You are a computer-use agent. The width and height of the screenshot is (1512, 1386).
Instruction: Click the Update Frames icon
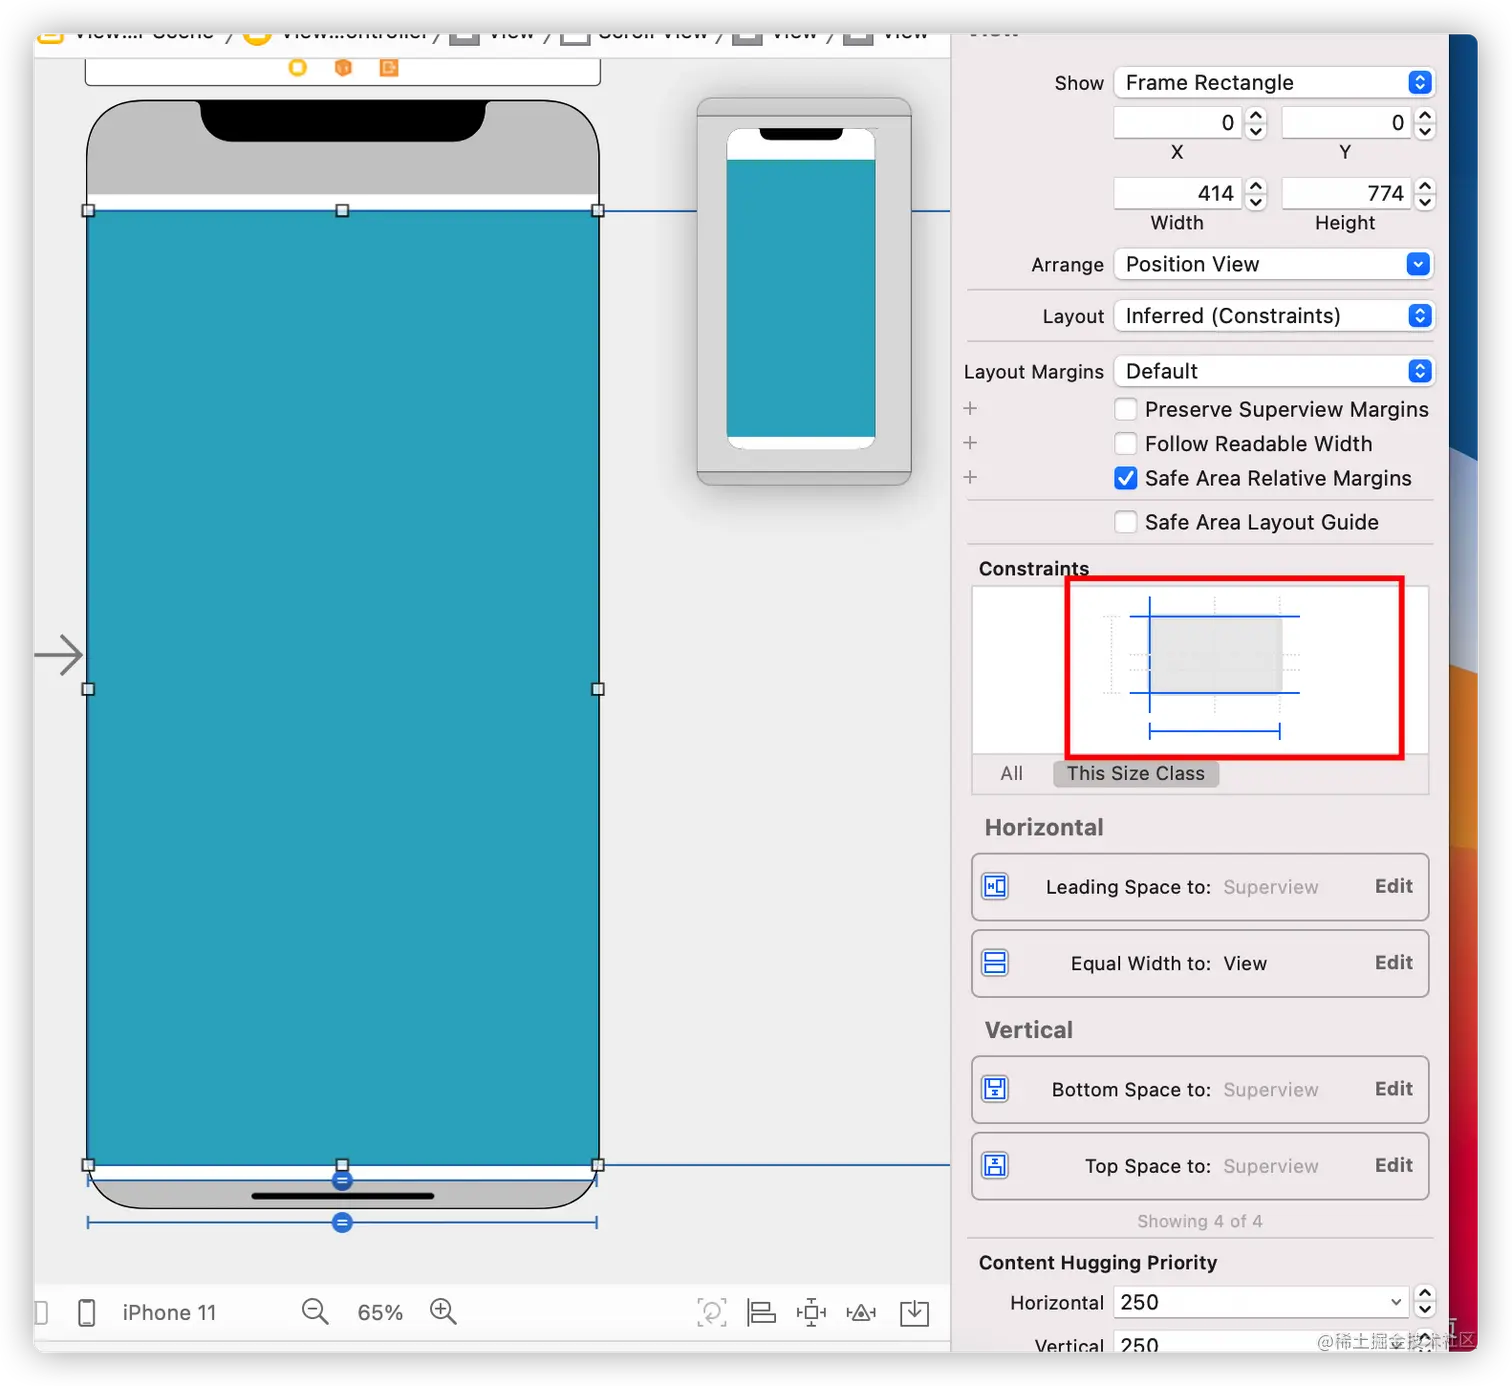(711, 1312)
